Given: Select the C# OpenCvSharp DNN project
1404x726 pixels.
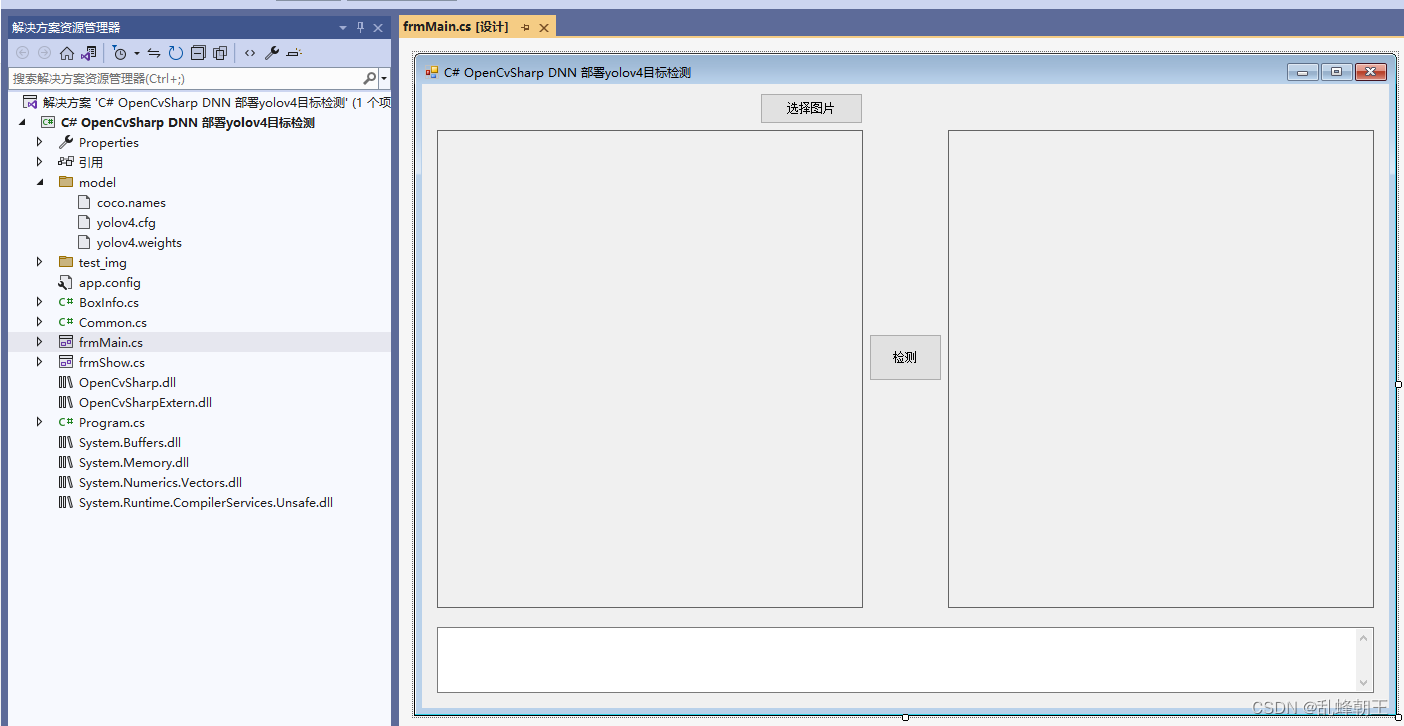Looking at the screenshot, I should (187, 122).
